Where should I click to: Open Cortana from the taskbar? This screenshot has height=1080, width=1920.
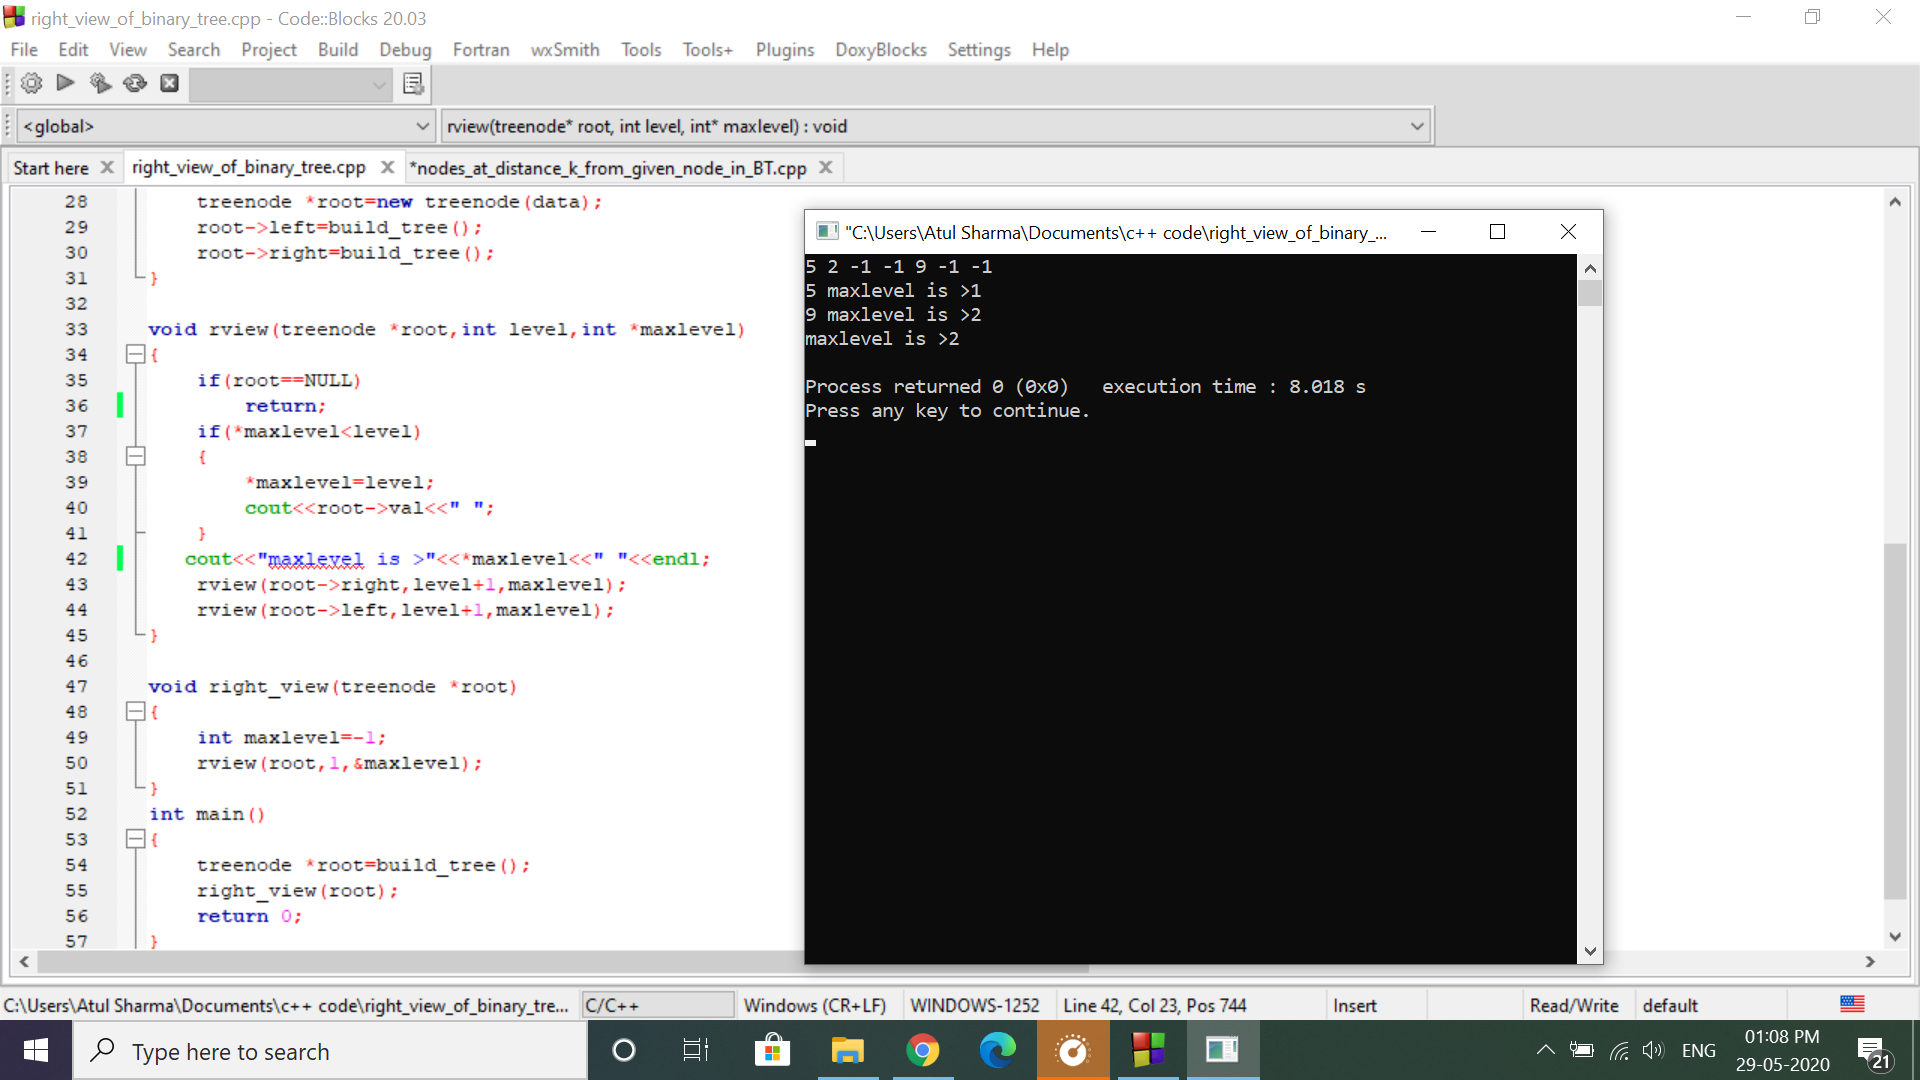tap(624, 1050)
